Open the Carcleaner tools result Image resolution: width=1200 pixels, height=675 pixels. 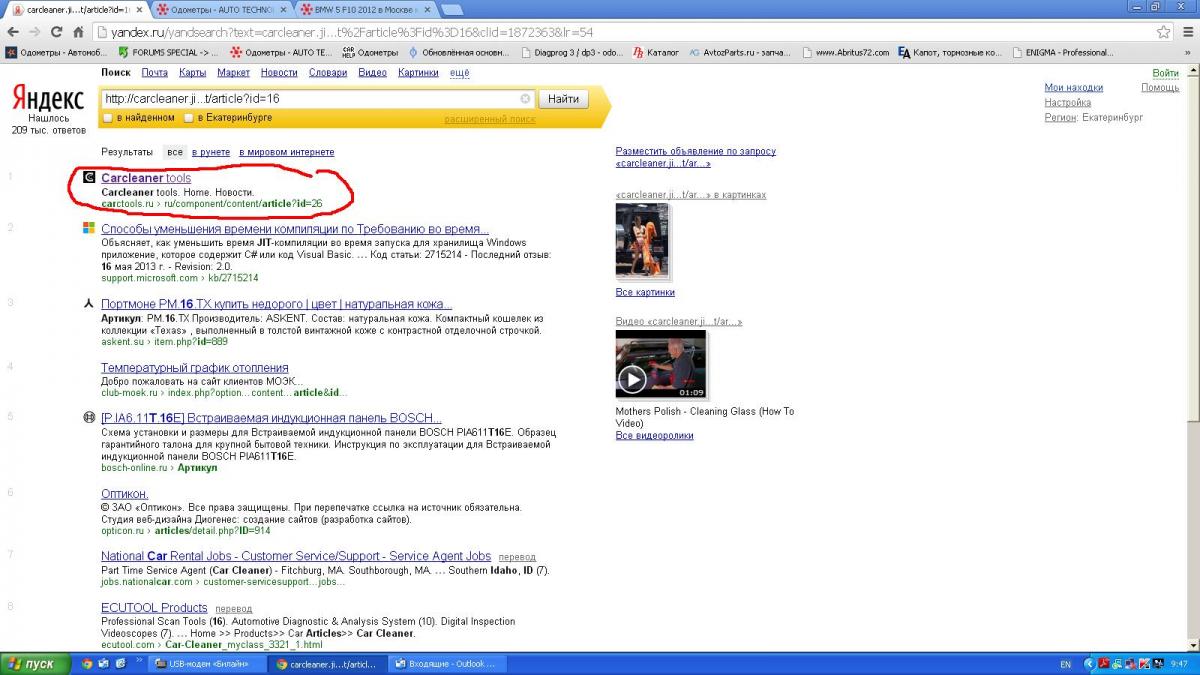coord(146,178)
